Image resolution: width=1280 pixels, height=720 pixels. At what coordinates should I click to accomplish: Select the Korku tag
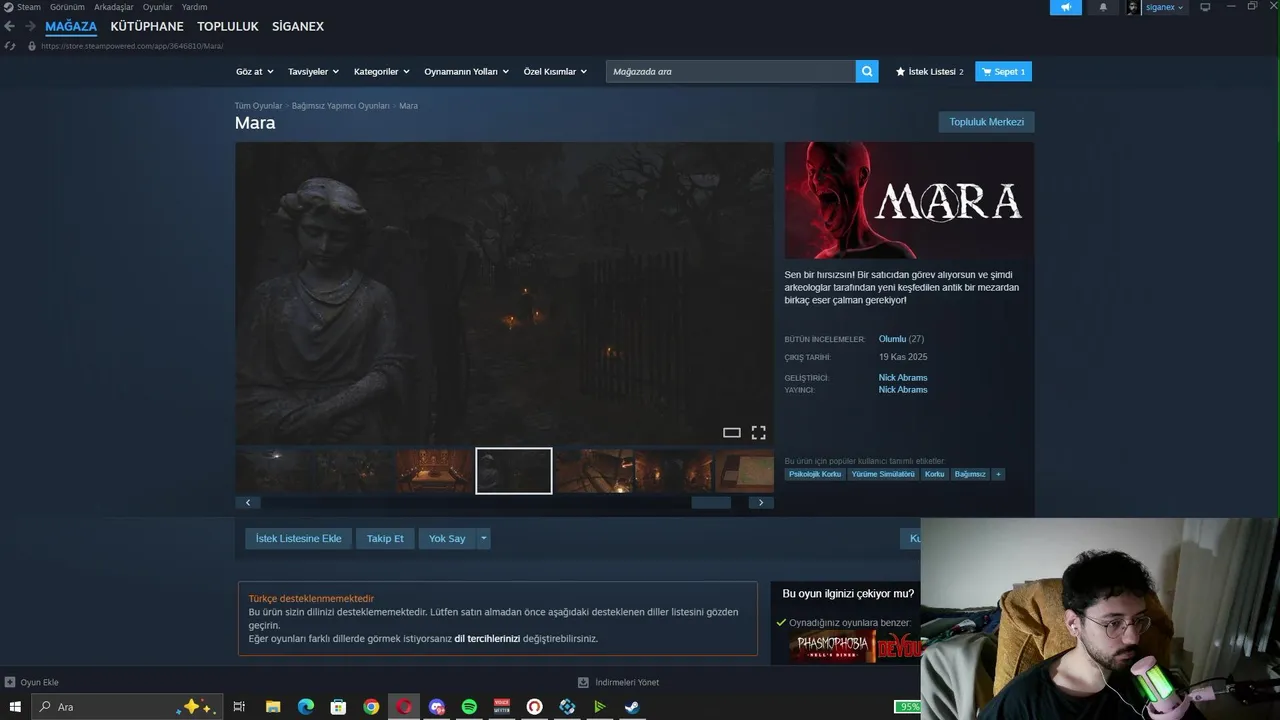[934, 474]
